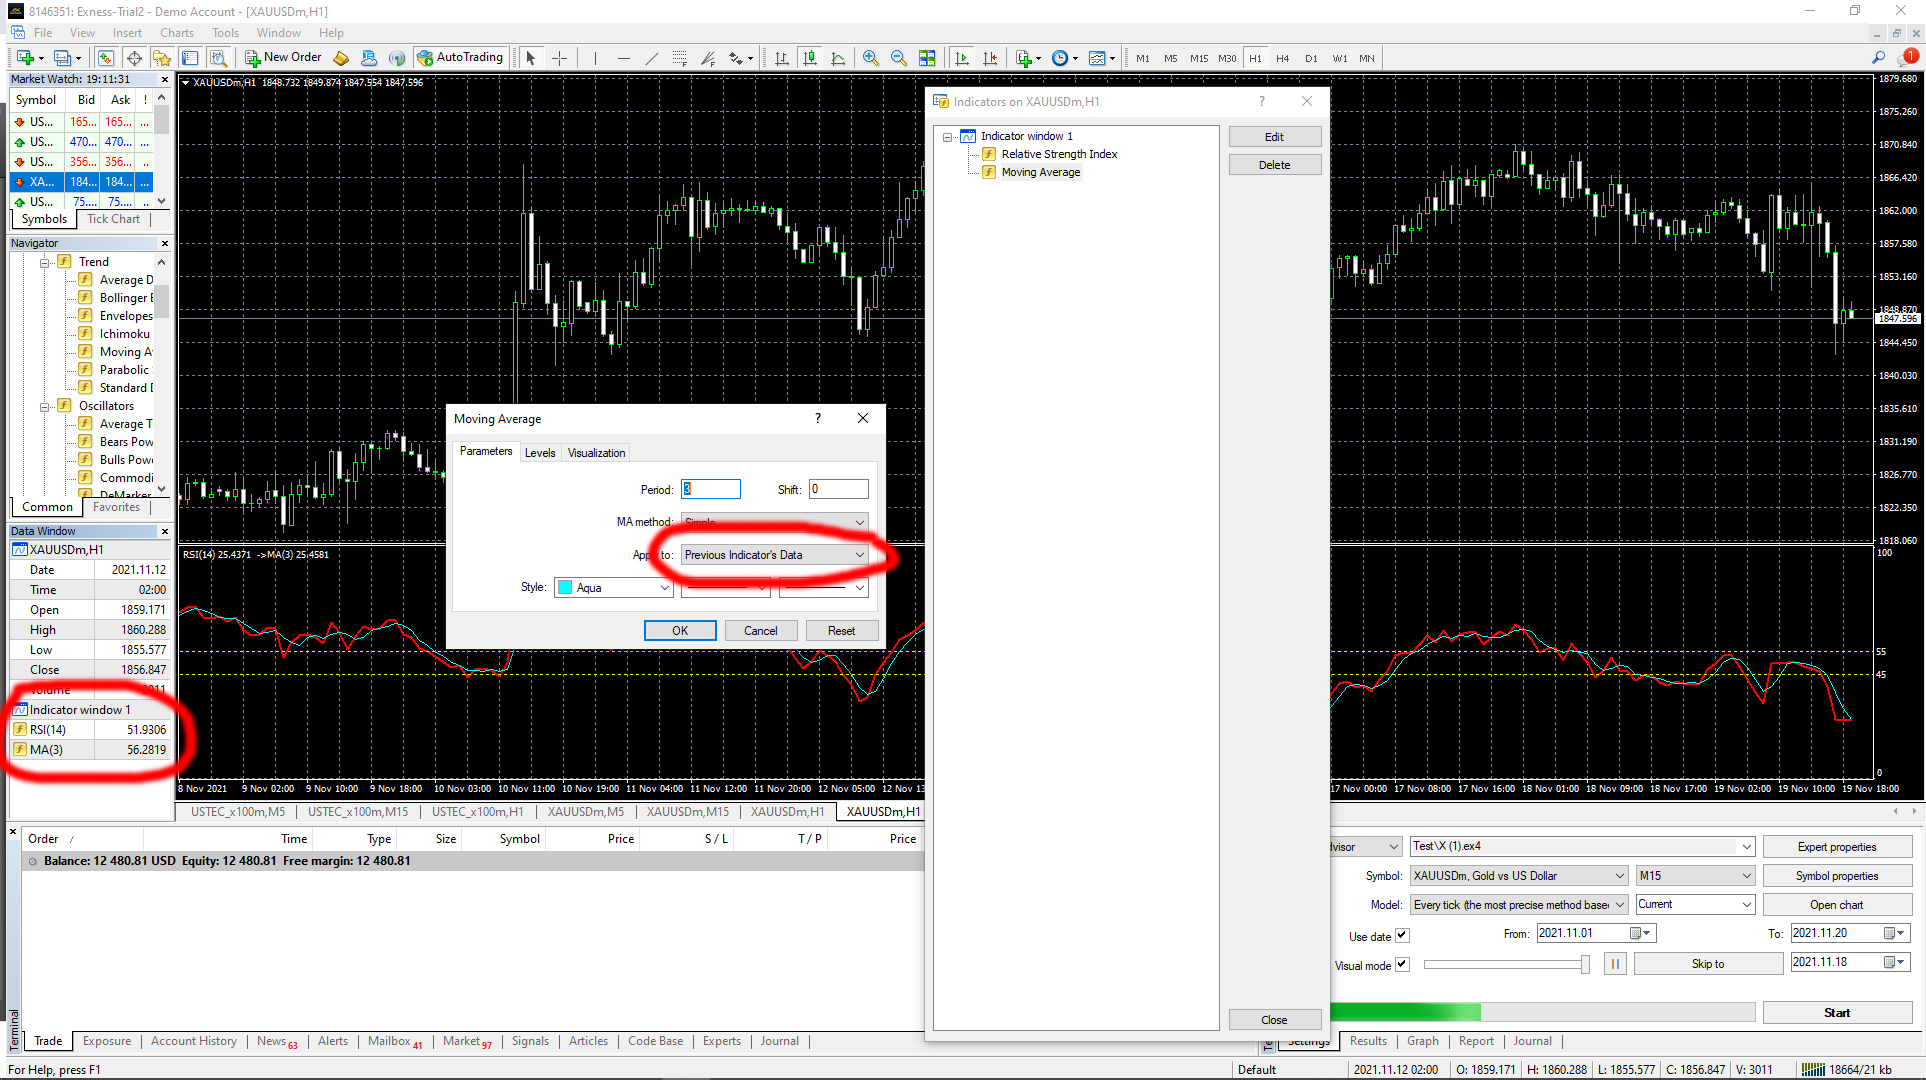Select the H4 timeframe button
Screen dimensions: 1926x1080
[x=1283, y=58]
